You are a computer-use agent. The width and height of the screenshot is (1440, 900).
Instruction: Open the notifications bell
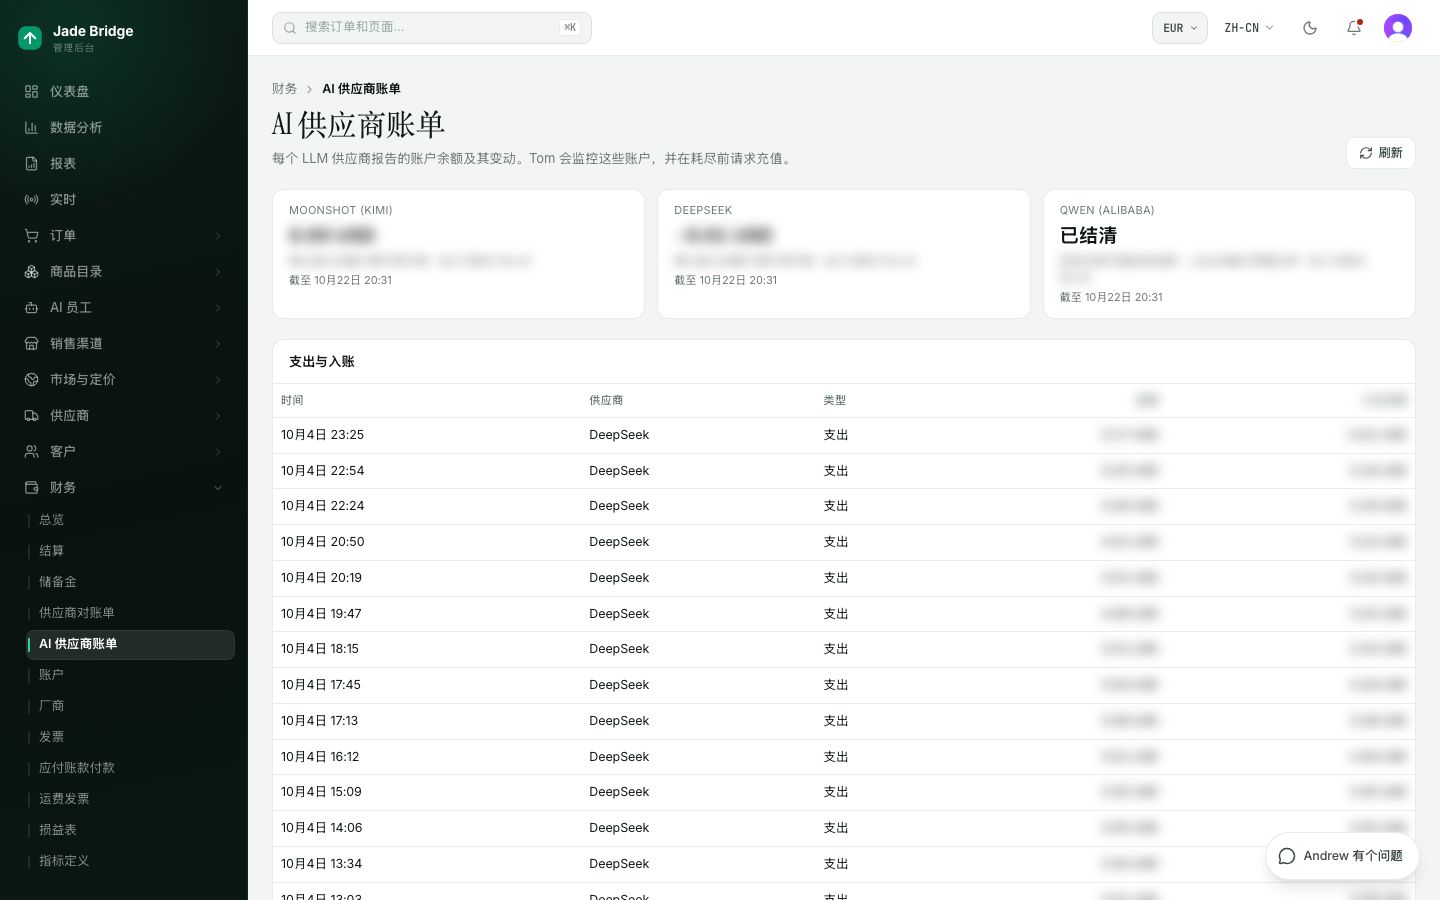(1354, 28)
